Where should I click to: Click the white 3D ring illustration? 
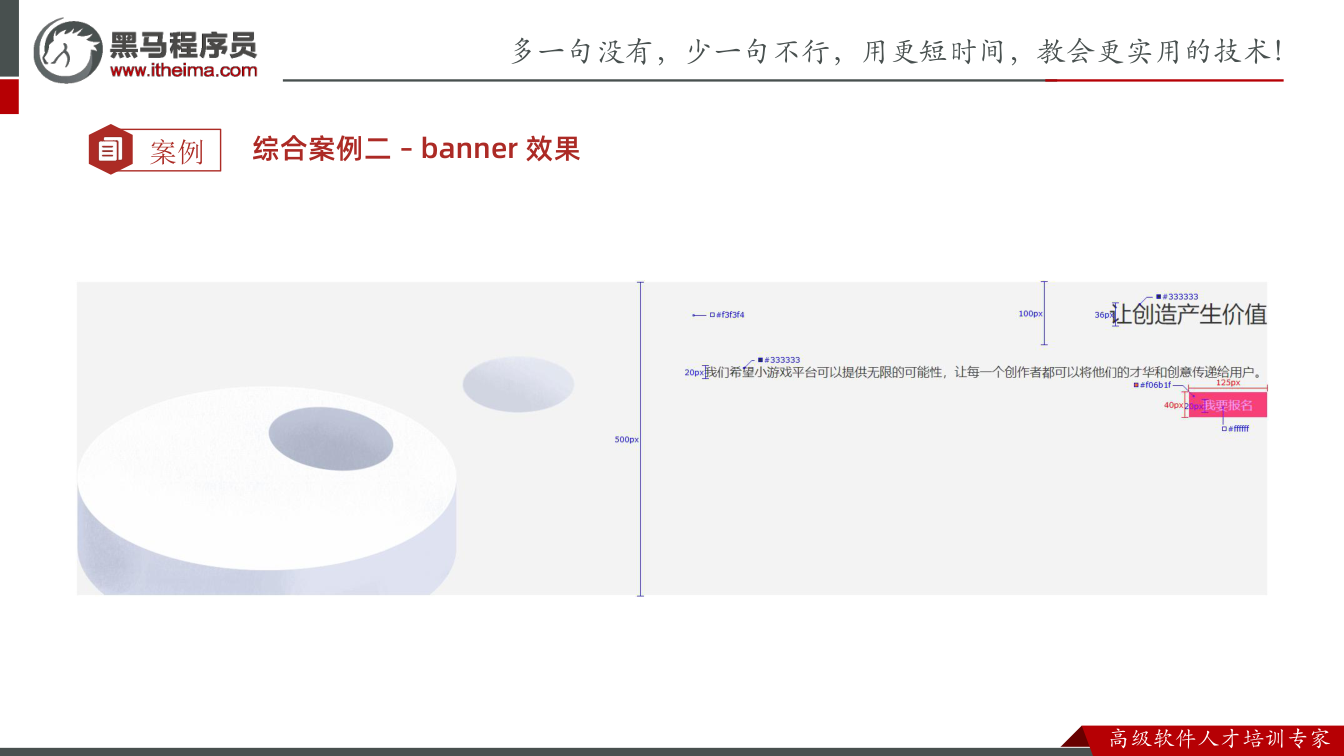coord(267,490)
